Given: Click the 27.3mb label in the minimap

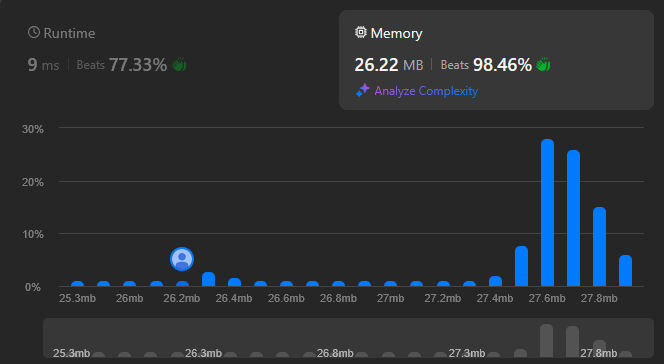Looking at the screenshot, I should click(467, 353).
